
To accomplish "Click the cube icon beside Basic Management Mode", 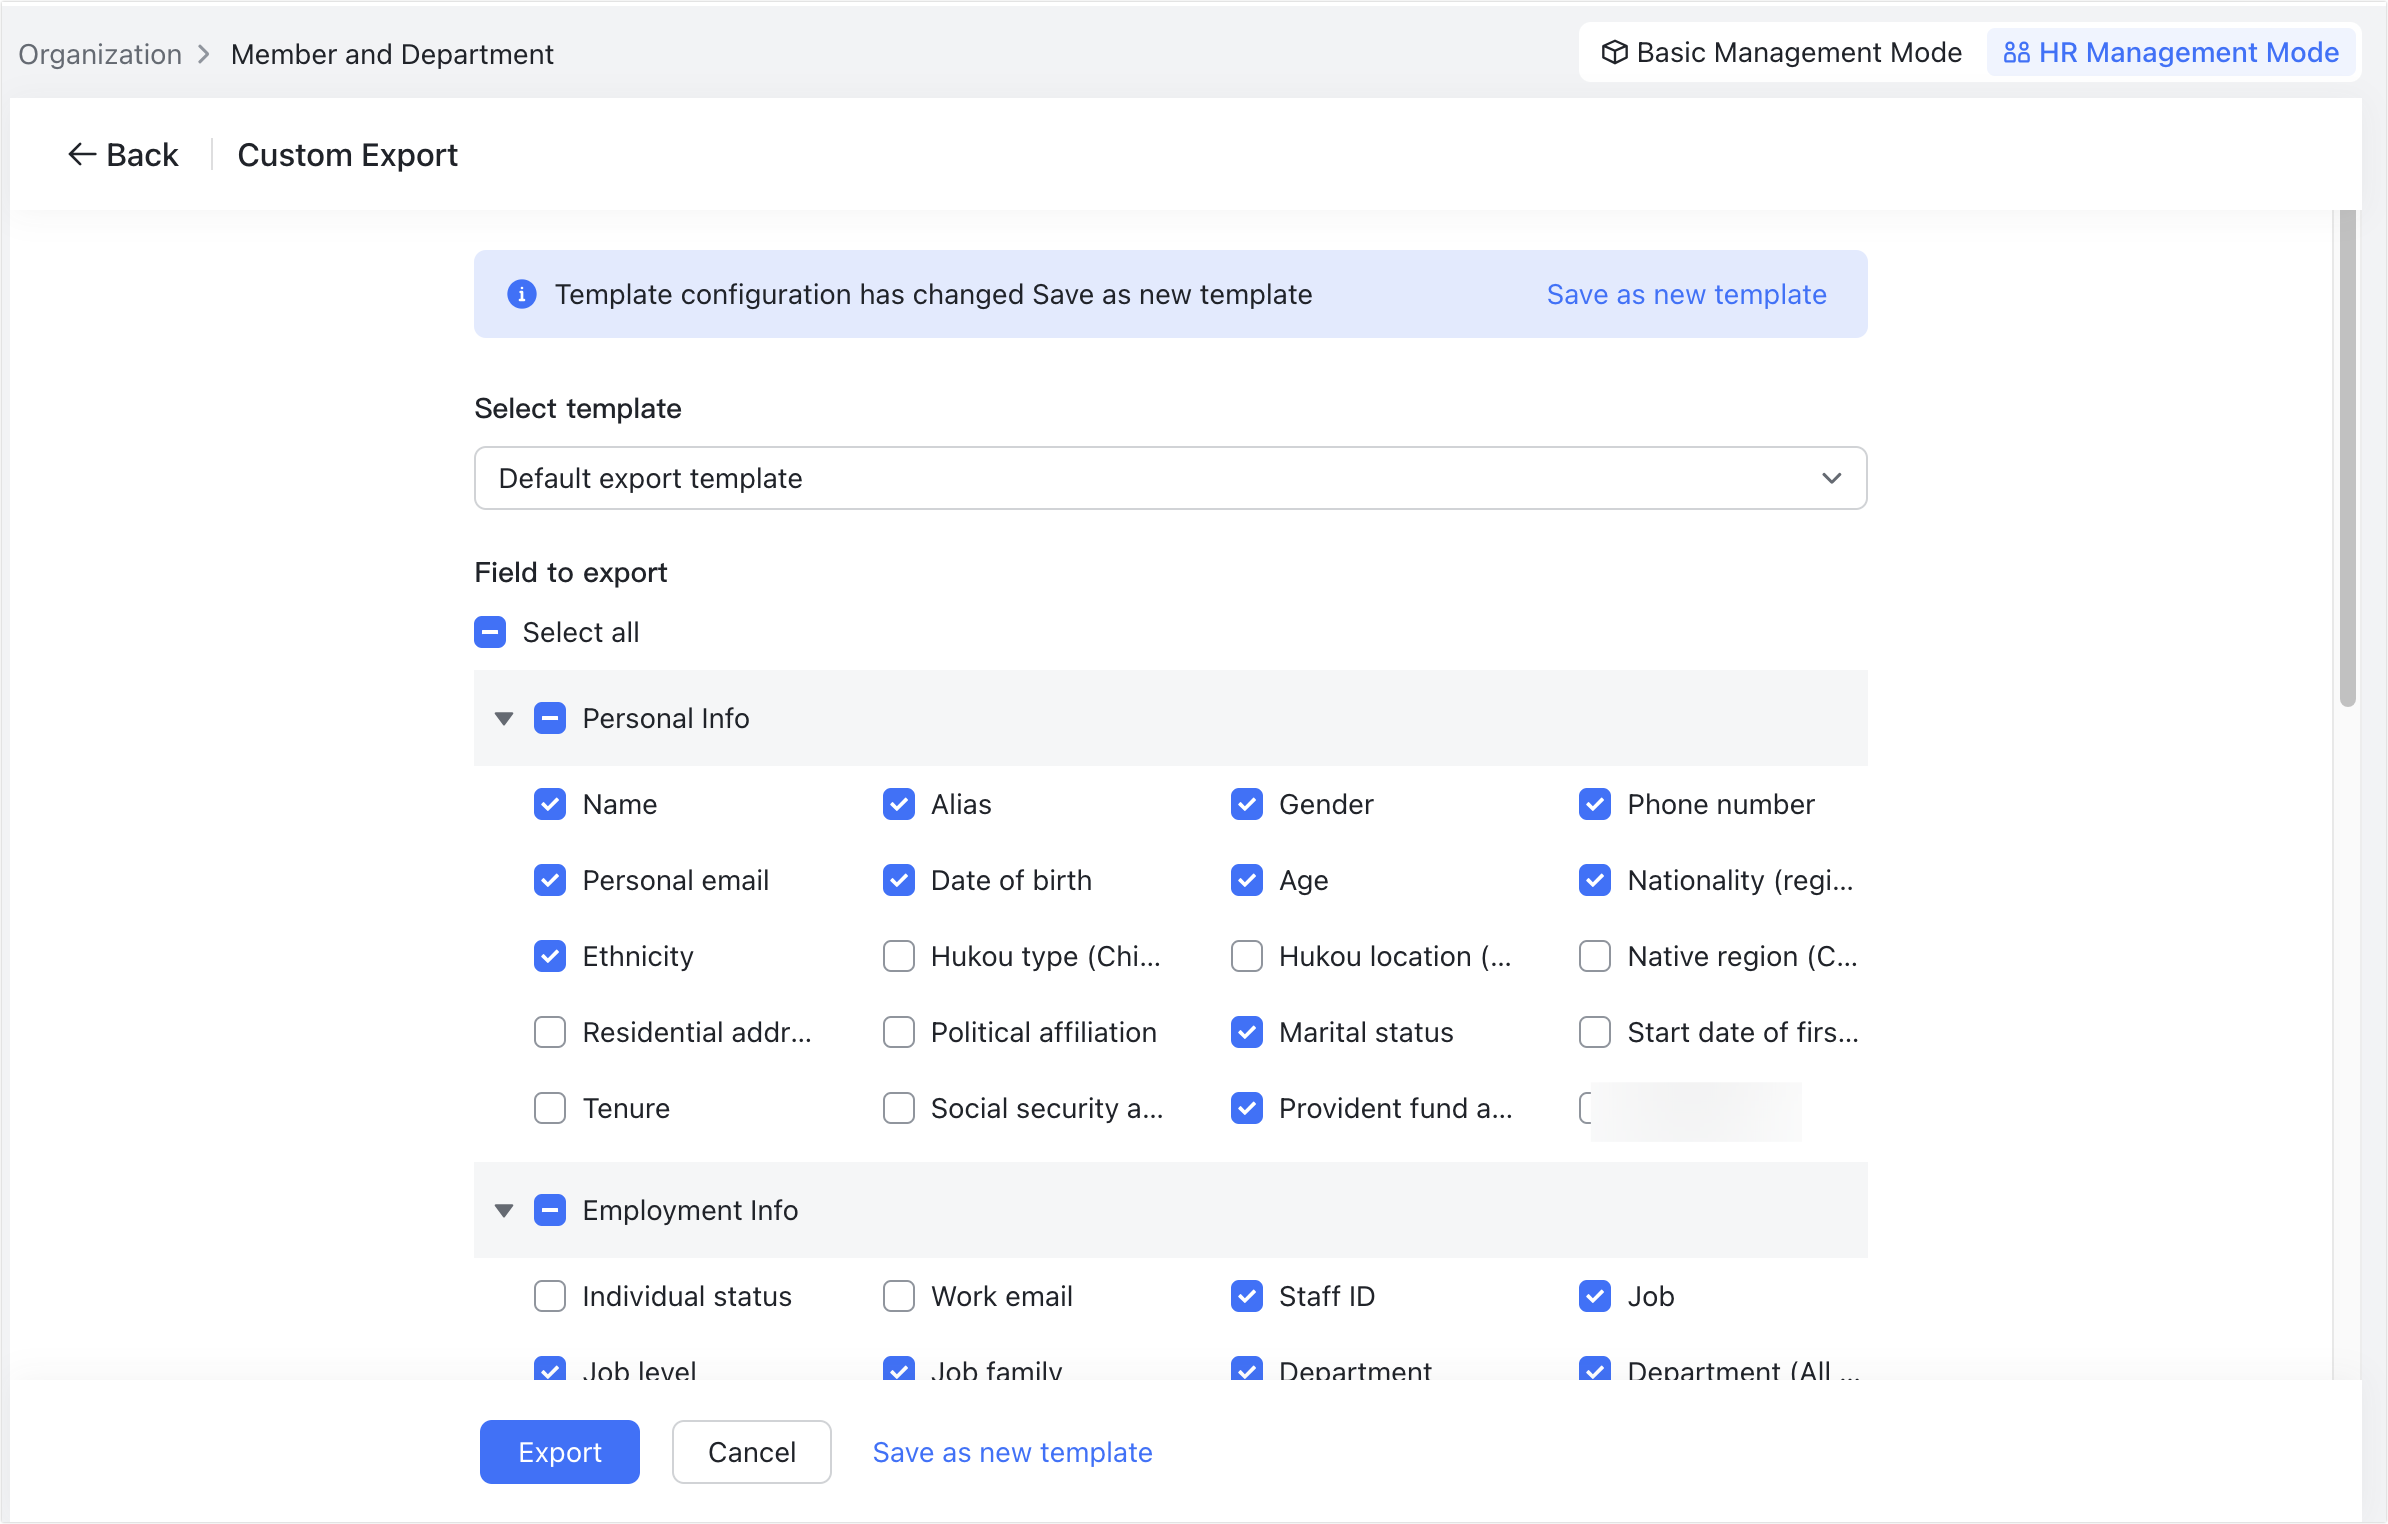I will [x=1617, y=52].
